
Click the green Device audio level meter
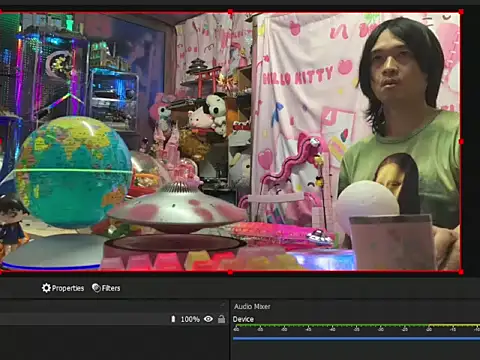pyautogui.click(x=330, y=325)
